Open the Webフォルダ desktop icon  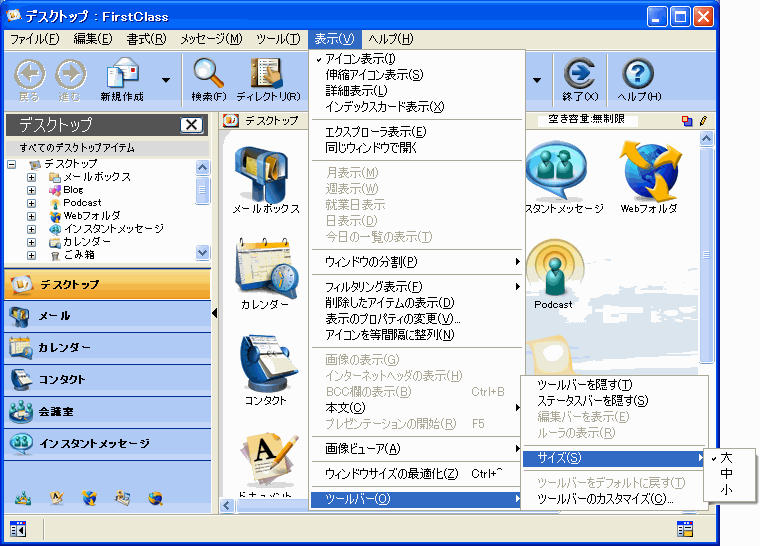[648, 175]
